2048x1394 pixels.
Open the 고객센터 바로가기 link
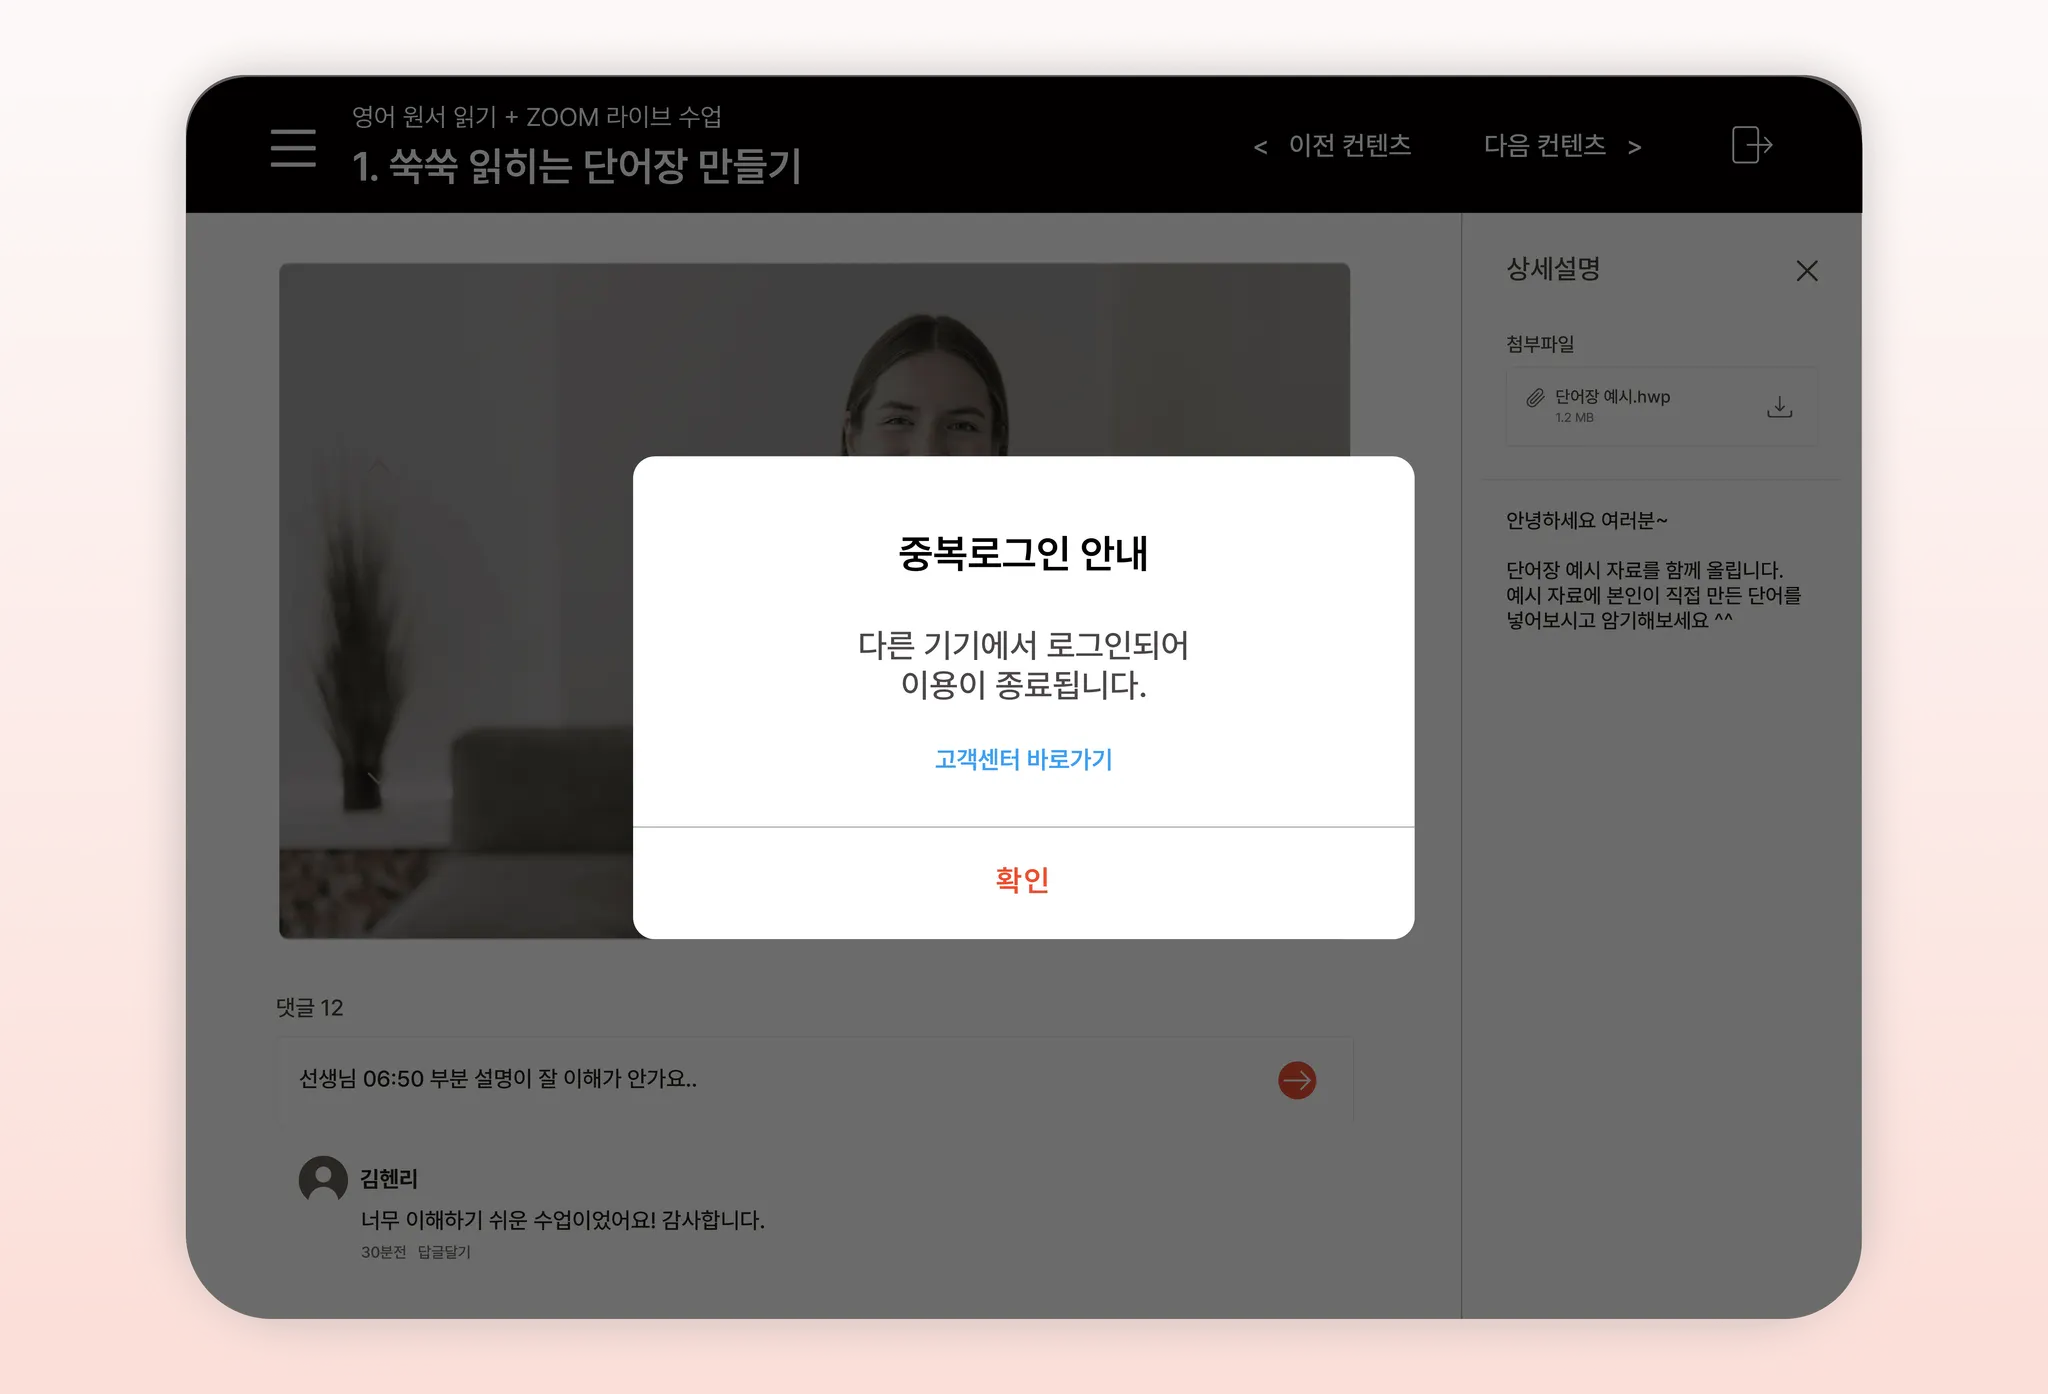coord(1023,759)
